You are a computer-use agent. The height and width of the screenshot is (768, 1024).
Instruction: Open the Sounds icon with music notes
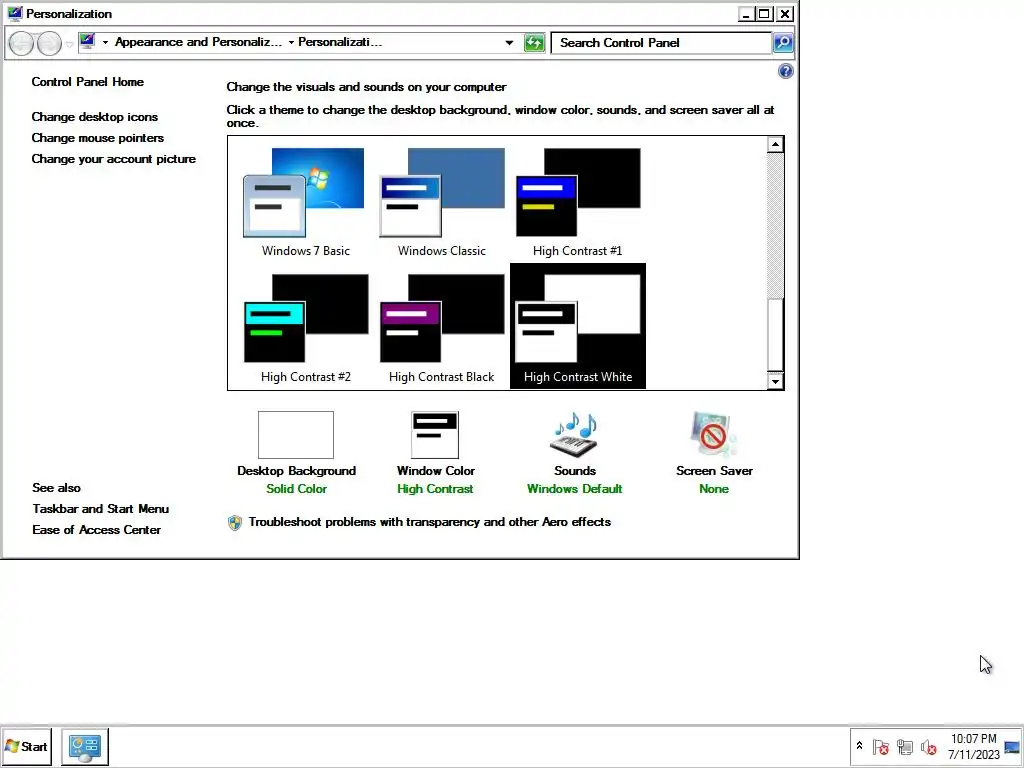pos(574,435)
